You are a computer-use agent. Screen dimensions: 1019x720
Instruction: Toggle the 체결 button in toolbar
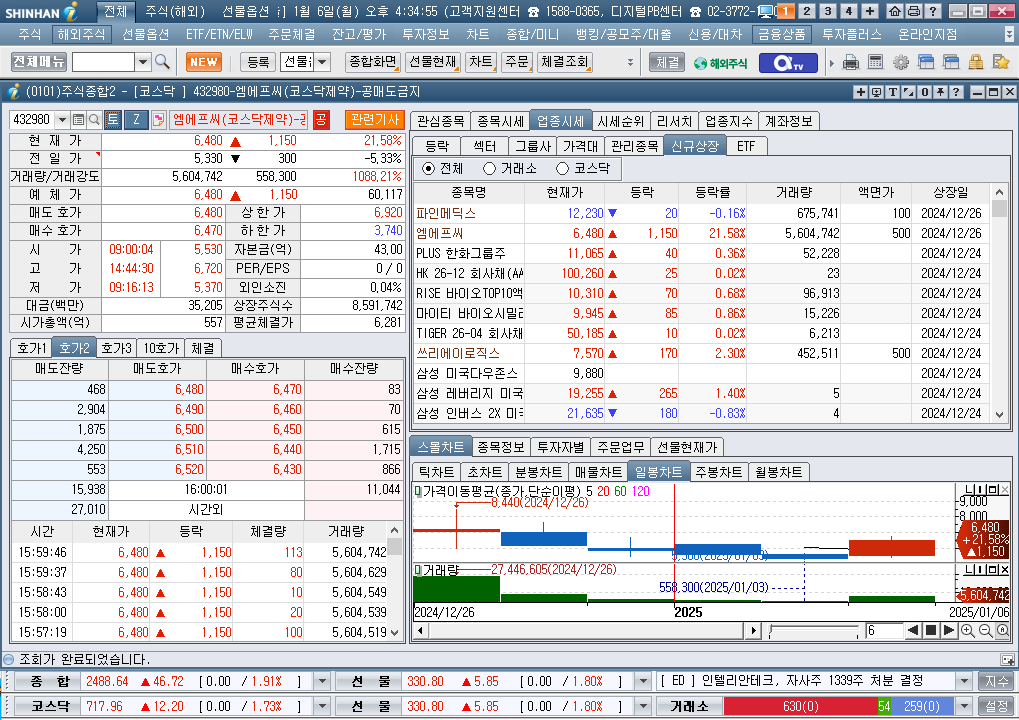[x=667, y=62]
